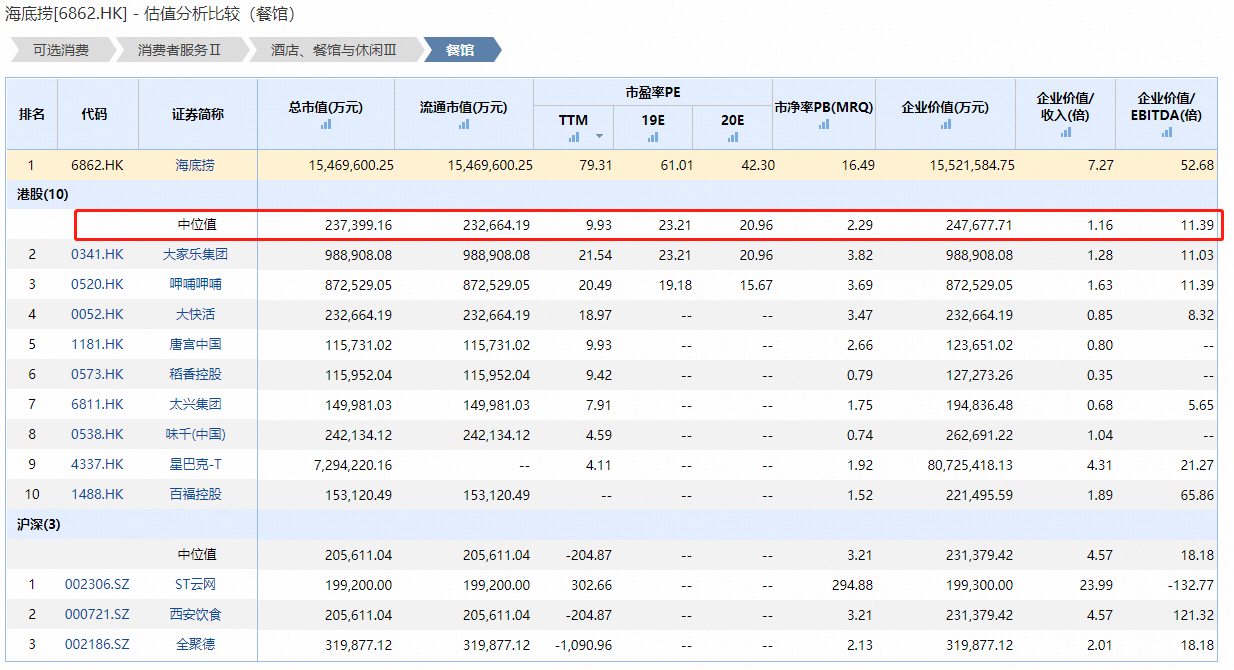
Task: Open ST云网 security link
Action: click(195, 584)
